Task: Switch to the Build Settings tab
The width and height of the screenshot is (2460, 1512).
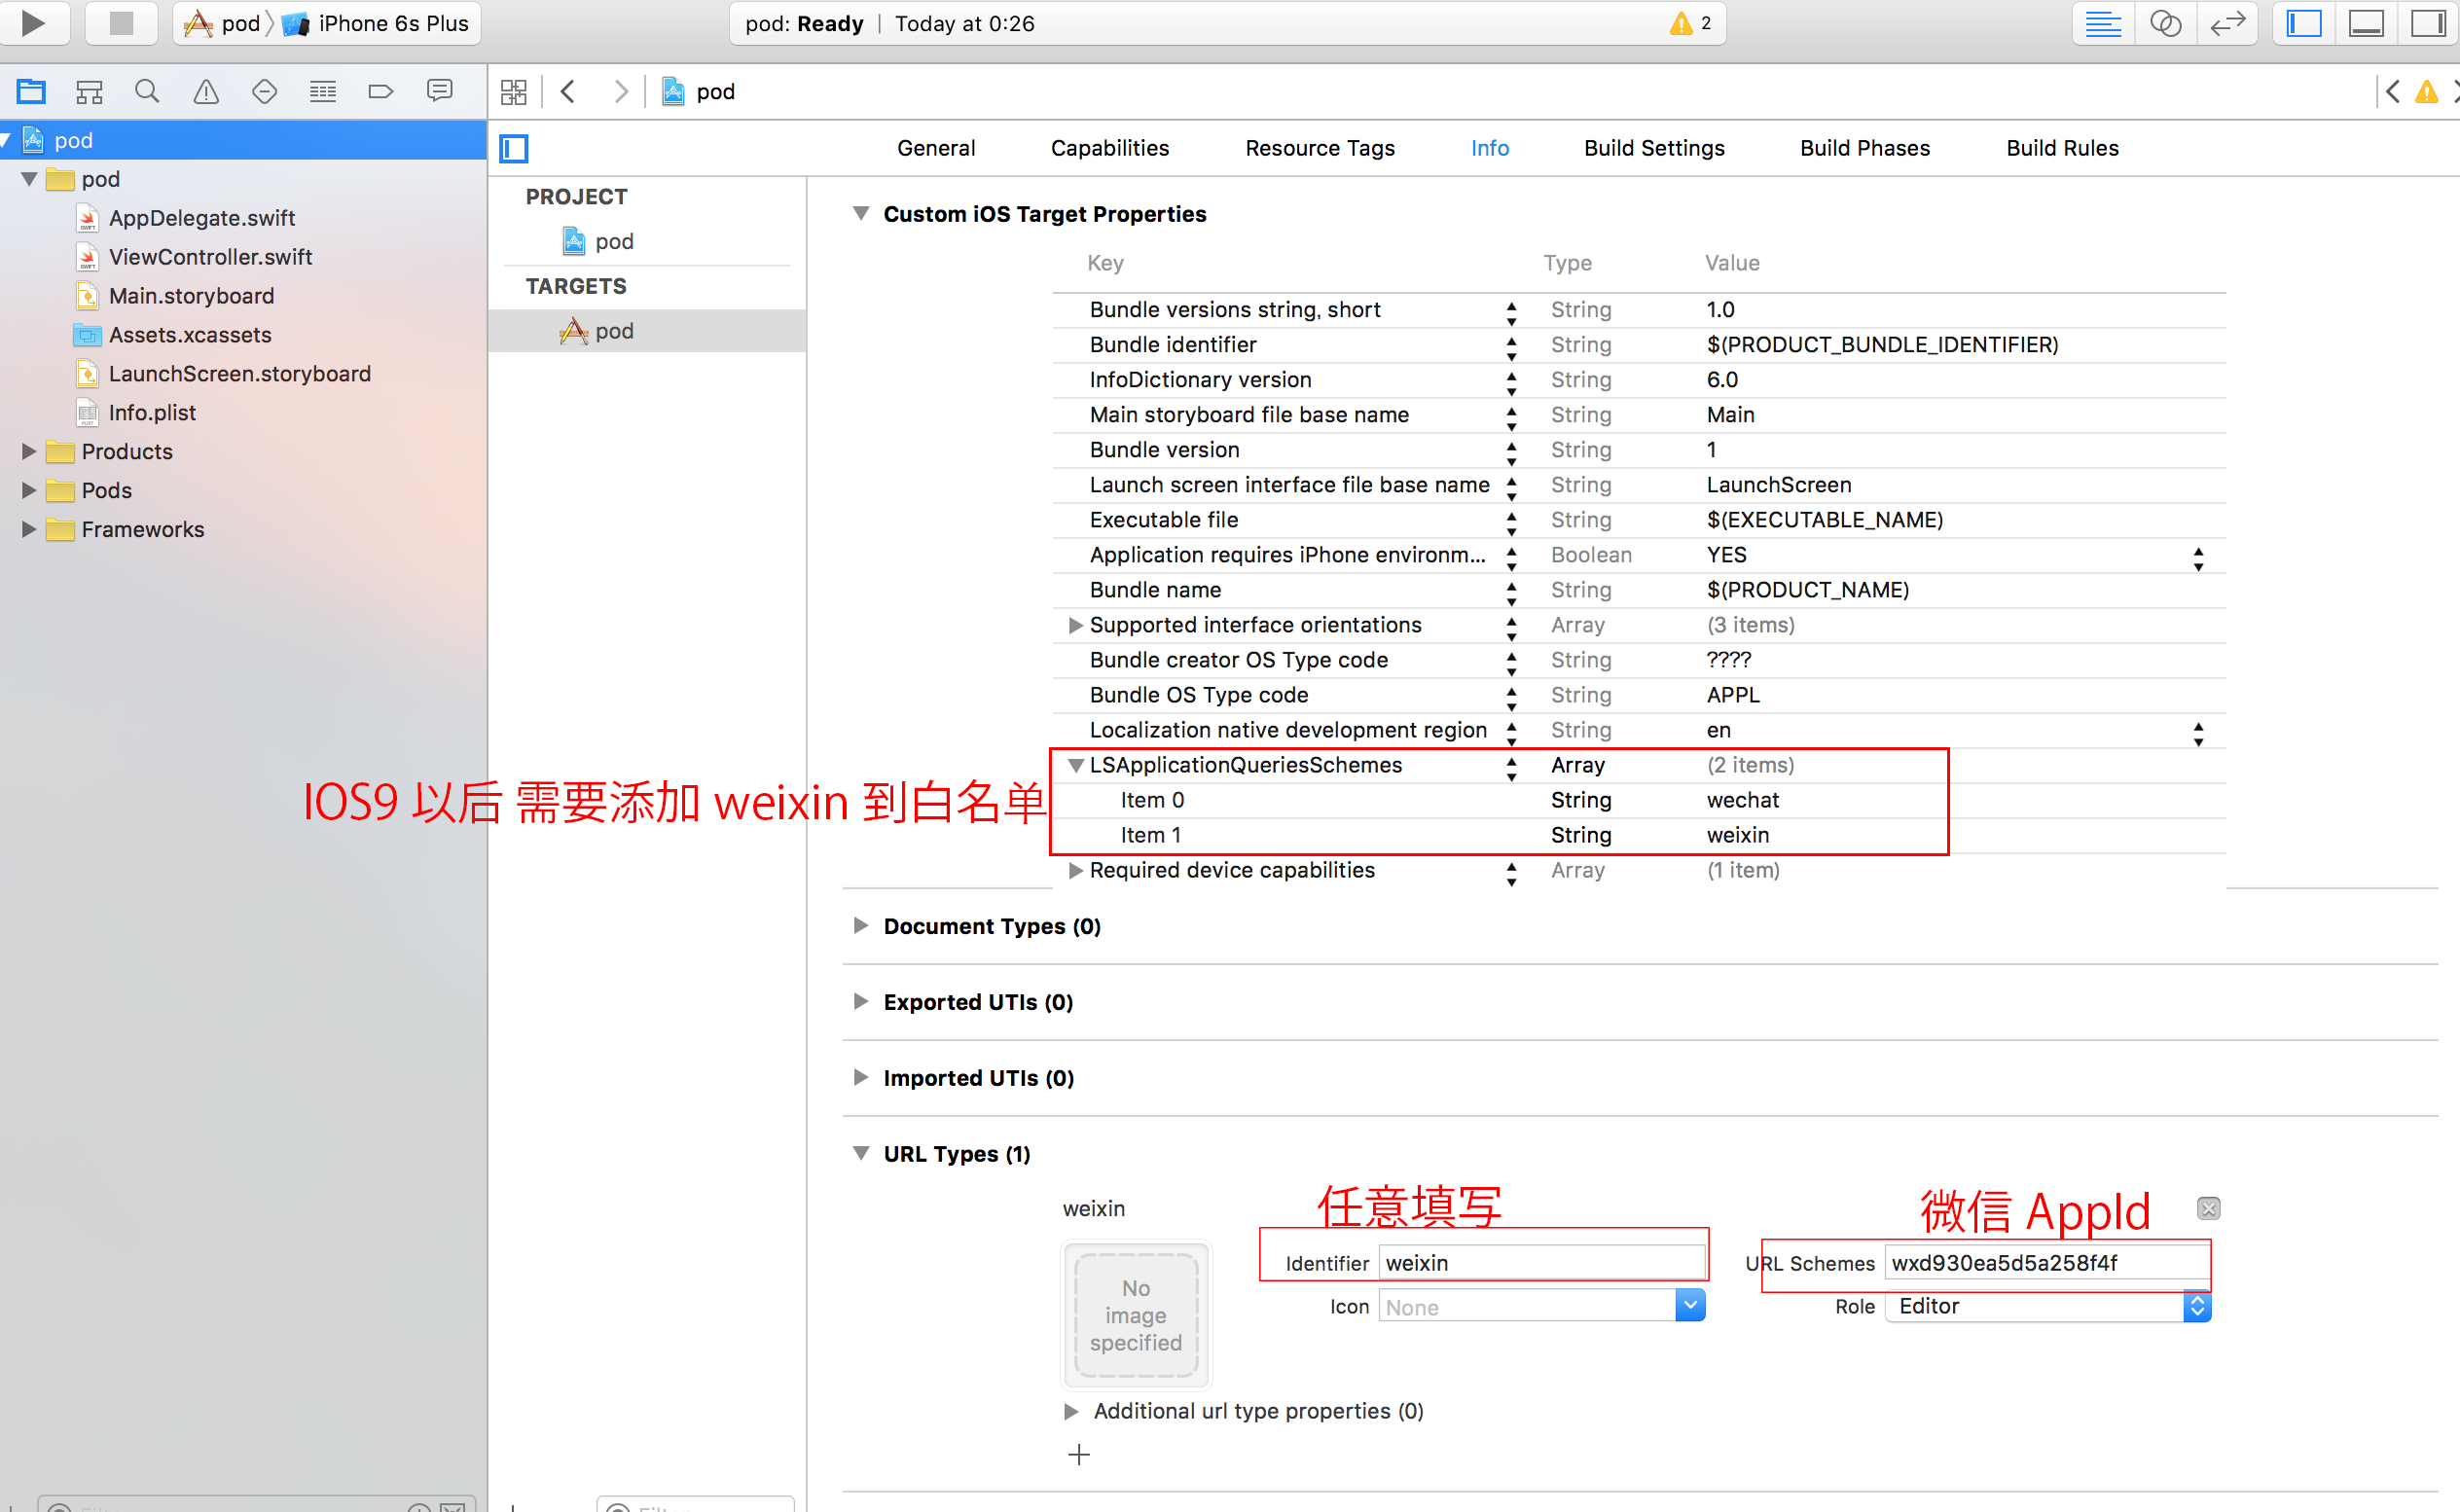Action: point(1653,147)
